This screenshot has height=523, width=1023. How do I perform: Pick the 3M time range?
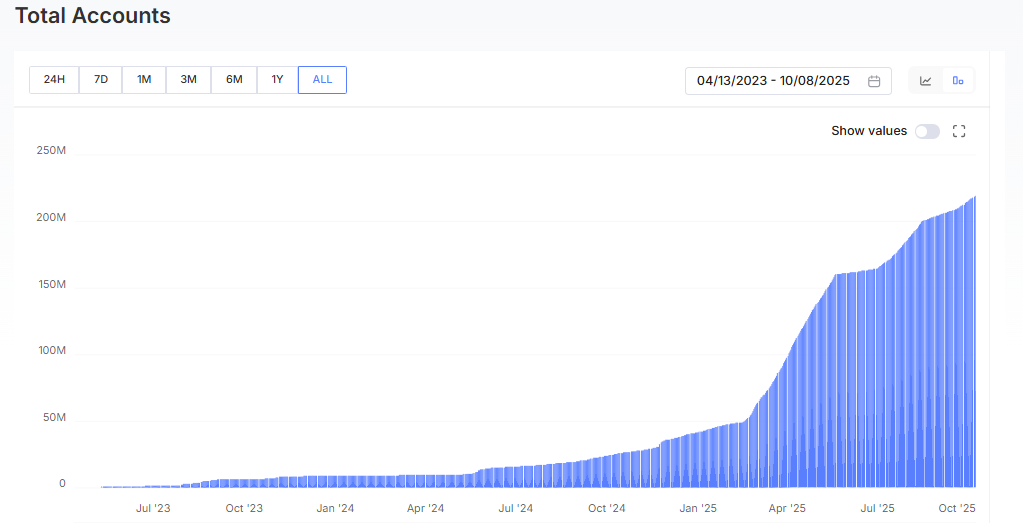click(x=188, y=80)
